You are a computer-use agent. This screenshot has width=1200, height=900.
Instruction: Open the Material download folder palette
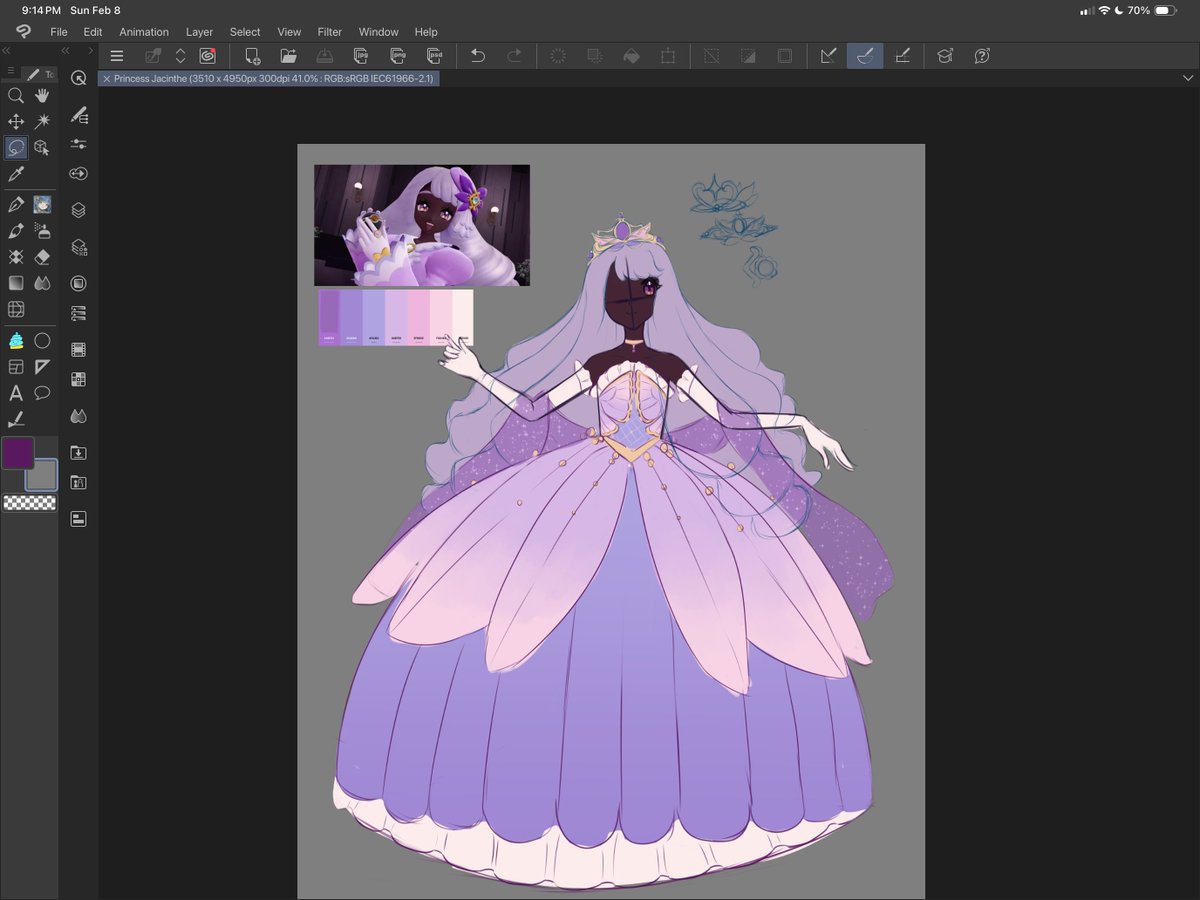78,453
